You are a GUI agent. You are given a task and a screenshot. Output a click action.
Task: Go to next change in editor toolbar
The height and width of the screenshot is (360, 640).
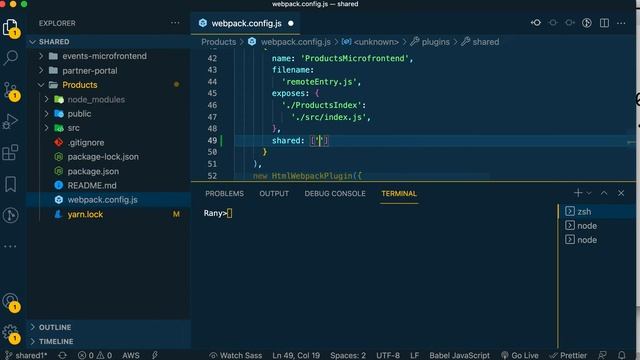pos(570,23)
